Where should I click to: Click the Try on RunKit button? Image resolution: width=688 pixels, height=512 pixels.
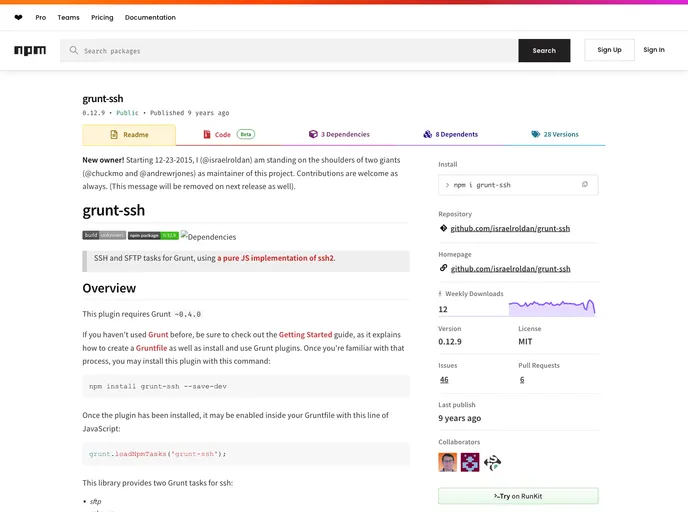pos(518,496)
